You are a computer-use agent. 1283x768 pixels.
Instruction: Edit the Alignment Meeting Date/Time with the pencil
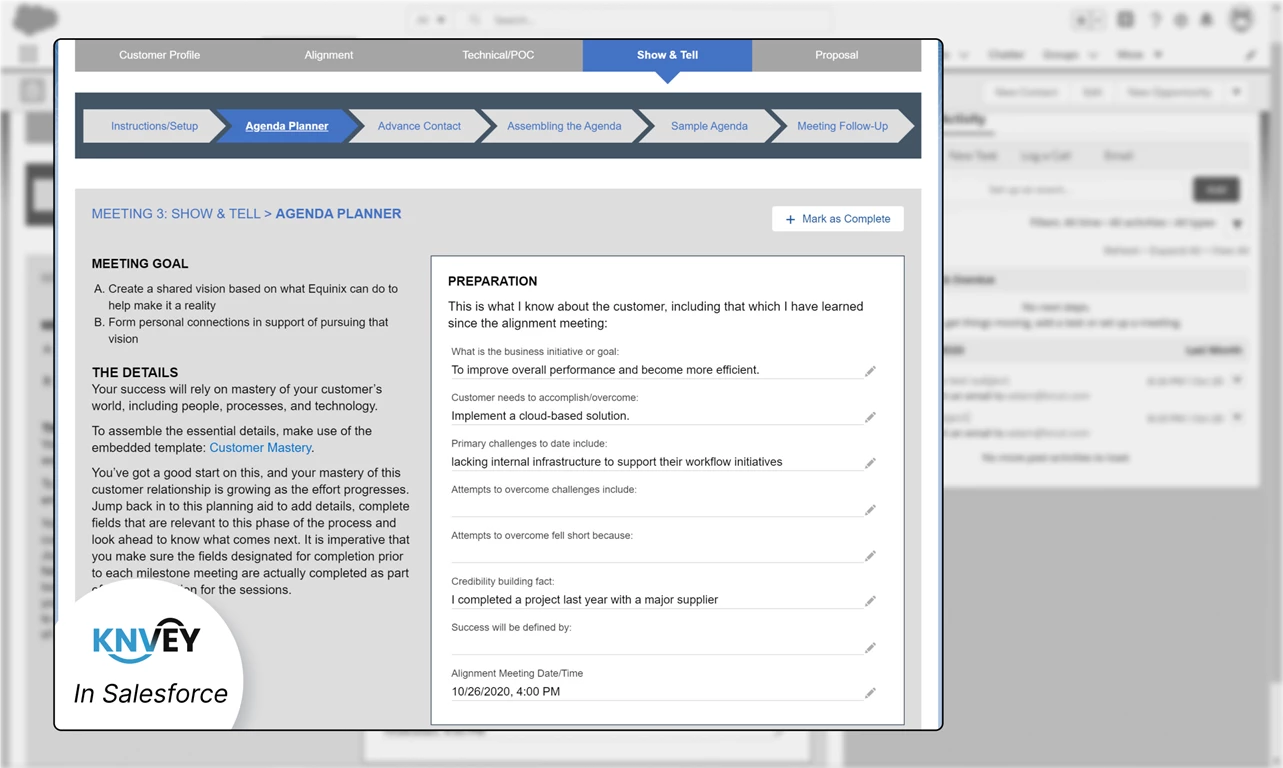[x=870, y=692]
